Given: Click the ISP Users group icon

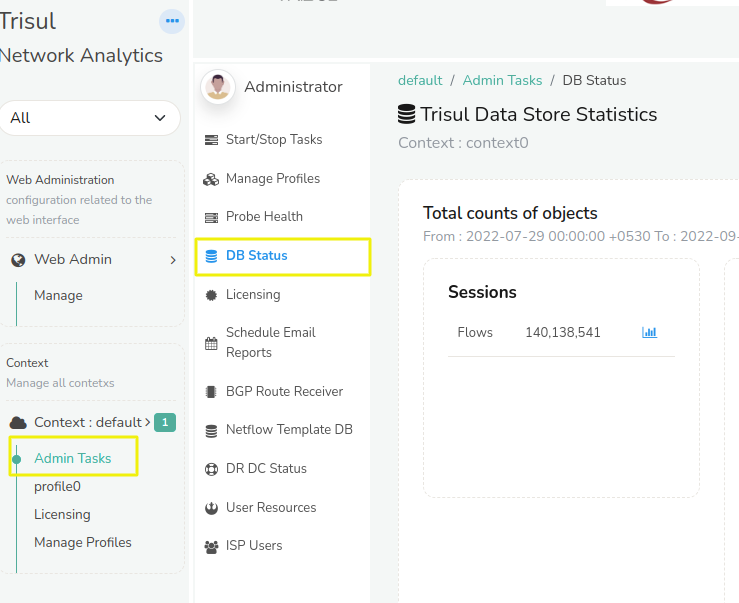Looking at the screenshot, I should tap(211, 547).
